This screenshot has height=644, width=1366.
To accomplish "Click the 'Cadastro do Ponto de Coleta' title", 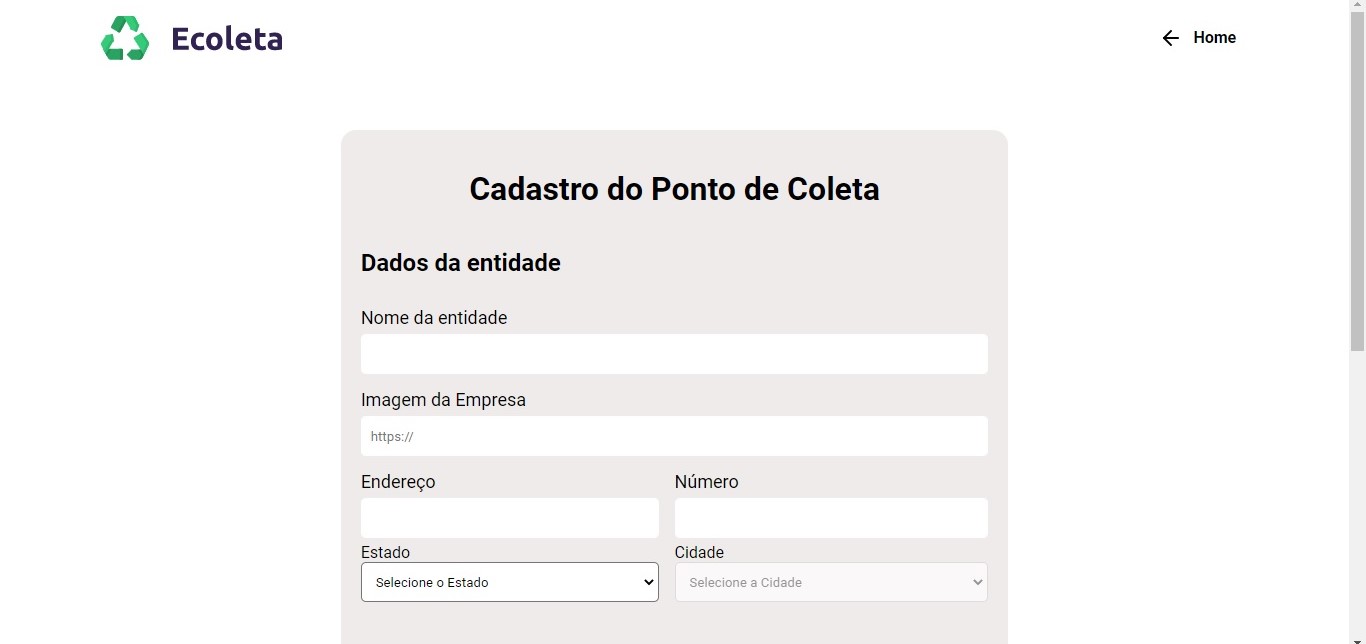I will [673, 189].
